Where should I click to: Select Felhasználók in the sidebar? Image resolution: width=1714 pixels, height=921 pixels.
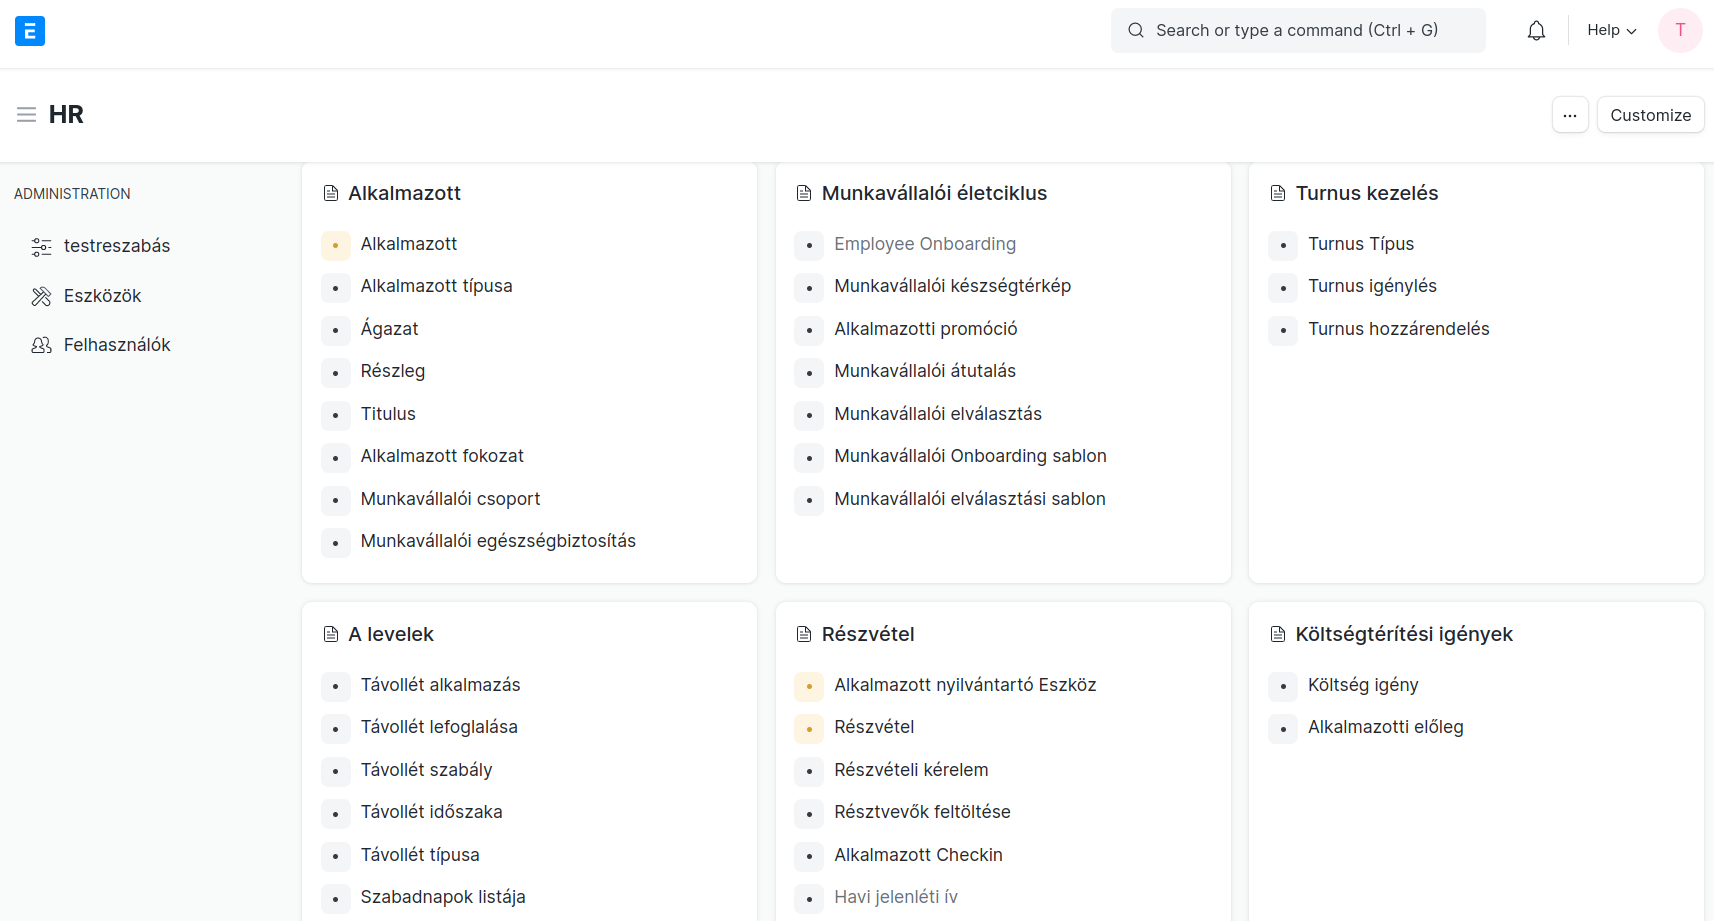pyautogui.click(x=117, y=345)
